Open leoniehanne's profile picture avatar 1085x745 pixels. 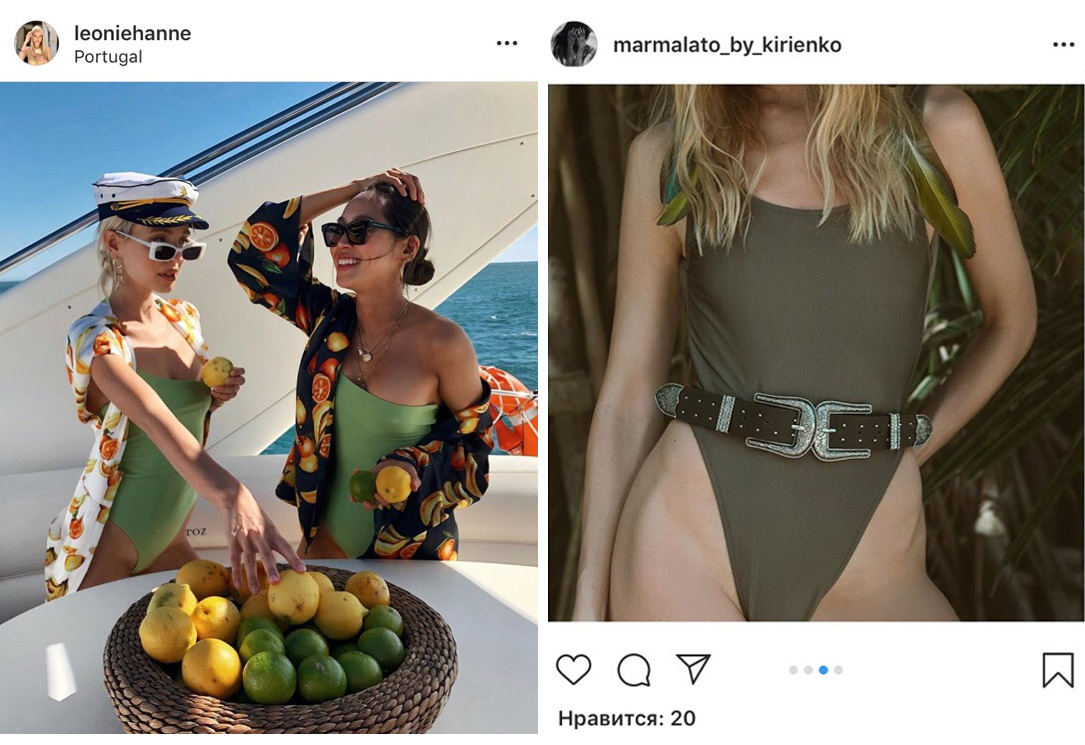[x=37, y=43]
